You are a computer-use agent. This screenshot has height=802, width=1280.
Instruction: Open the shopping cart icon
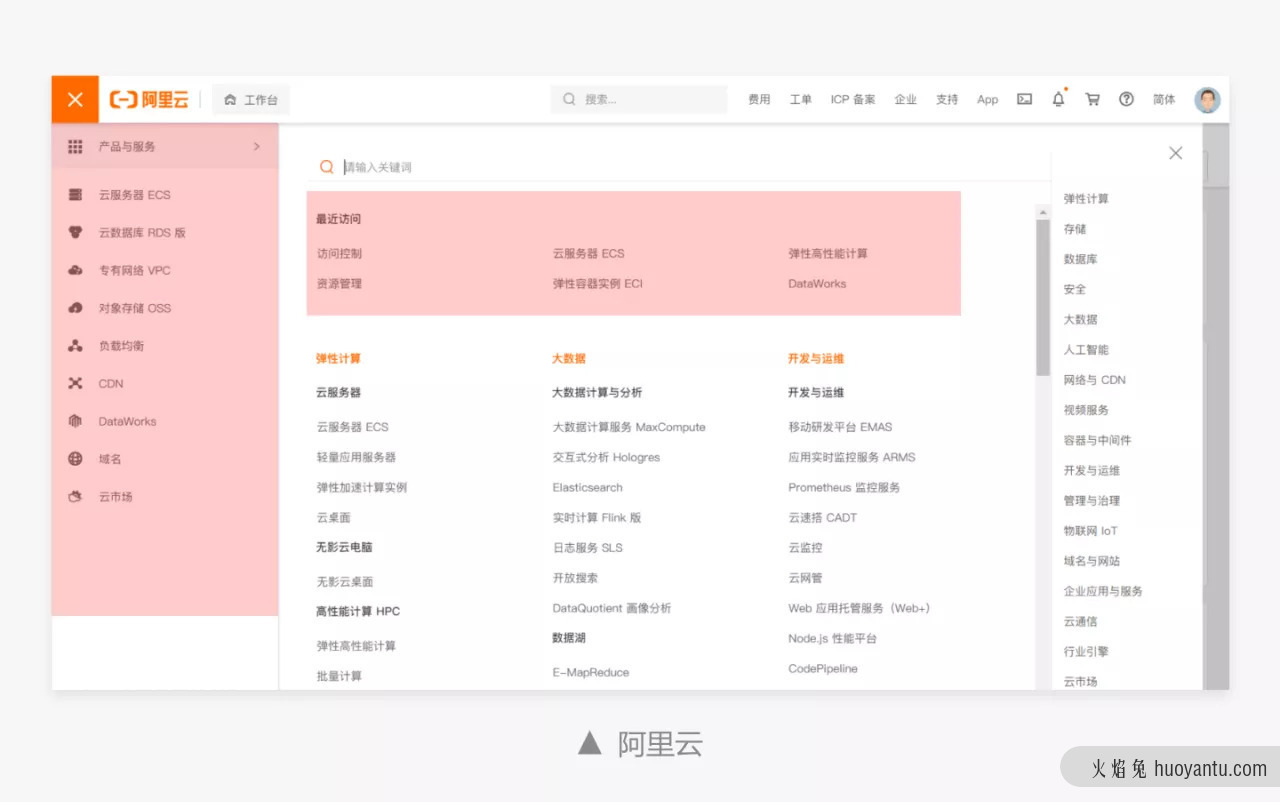pyautogui.click(x=1092, y=99)
